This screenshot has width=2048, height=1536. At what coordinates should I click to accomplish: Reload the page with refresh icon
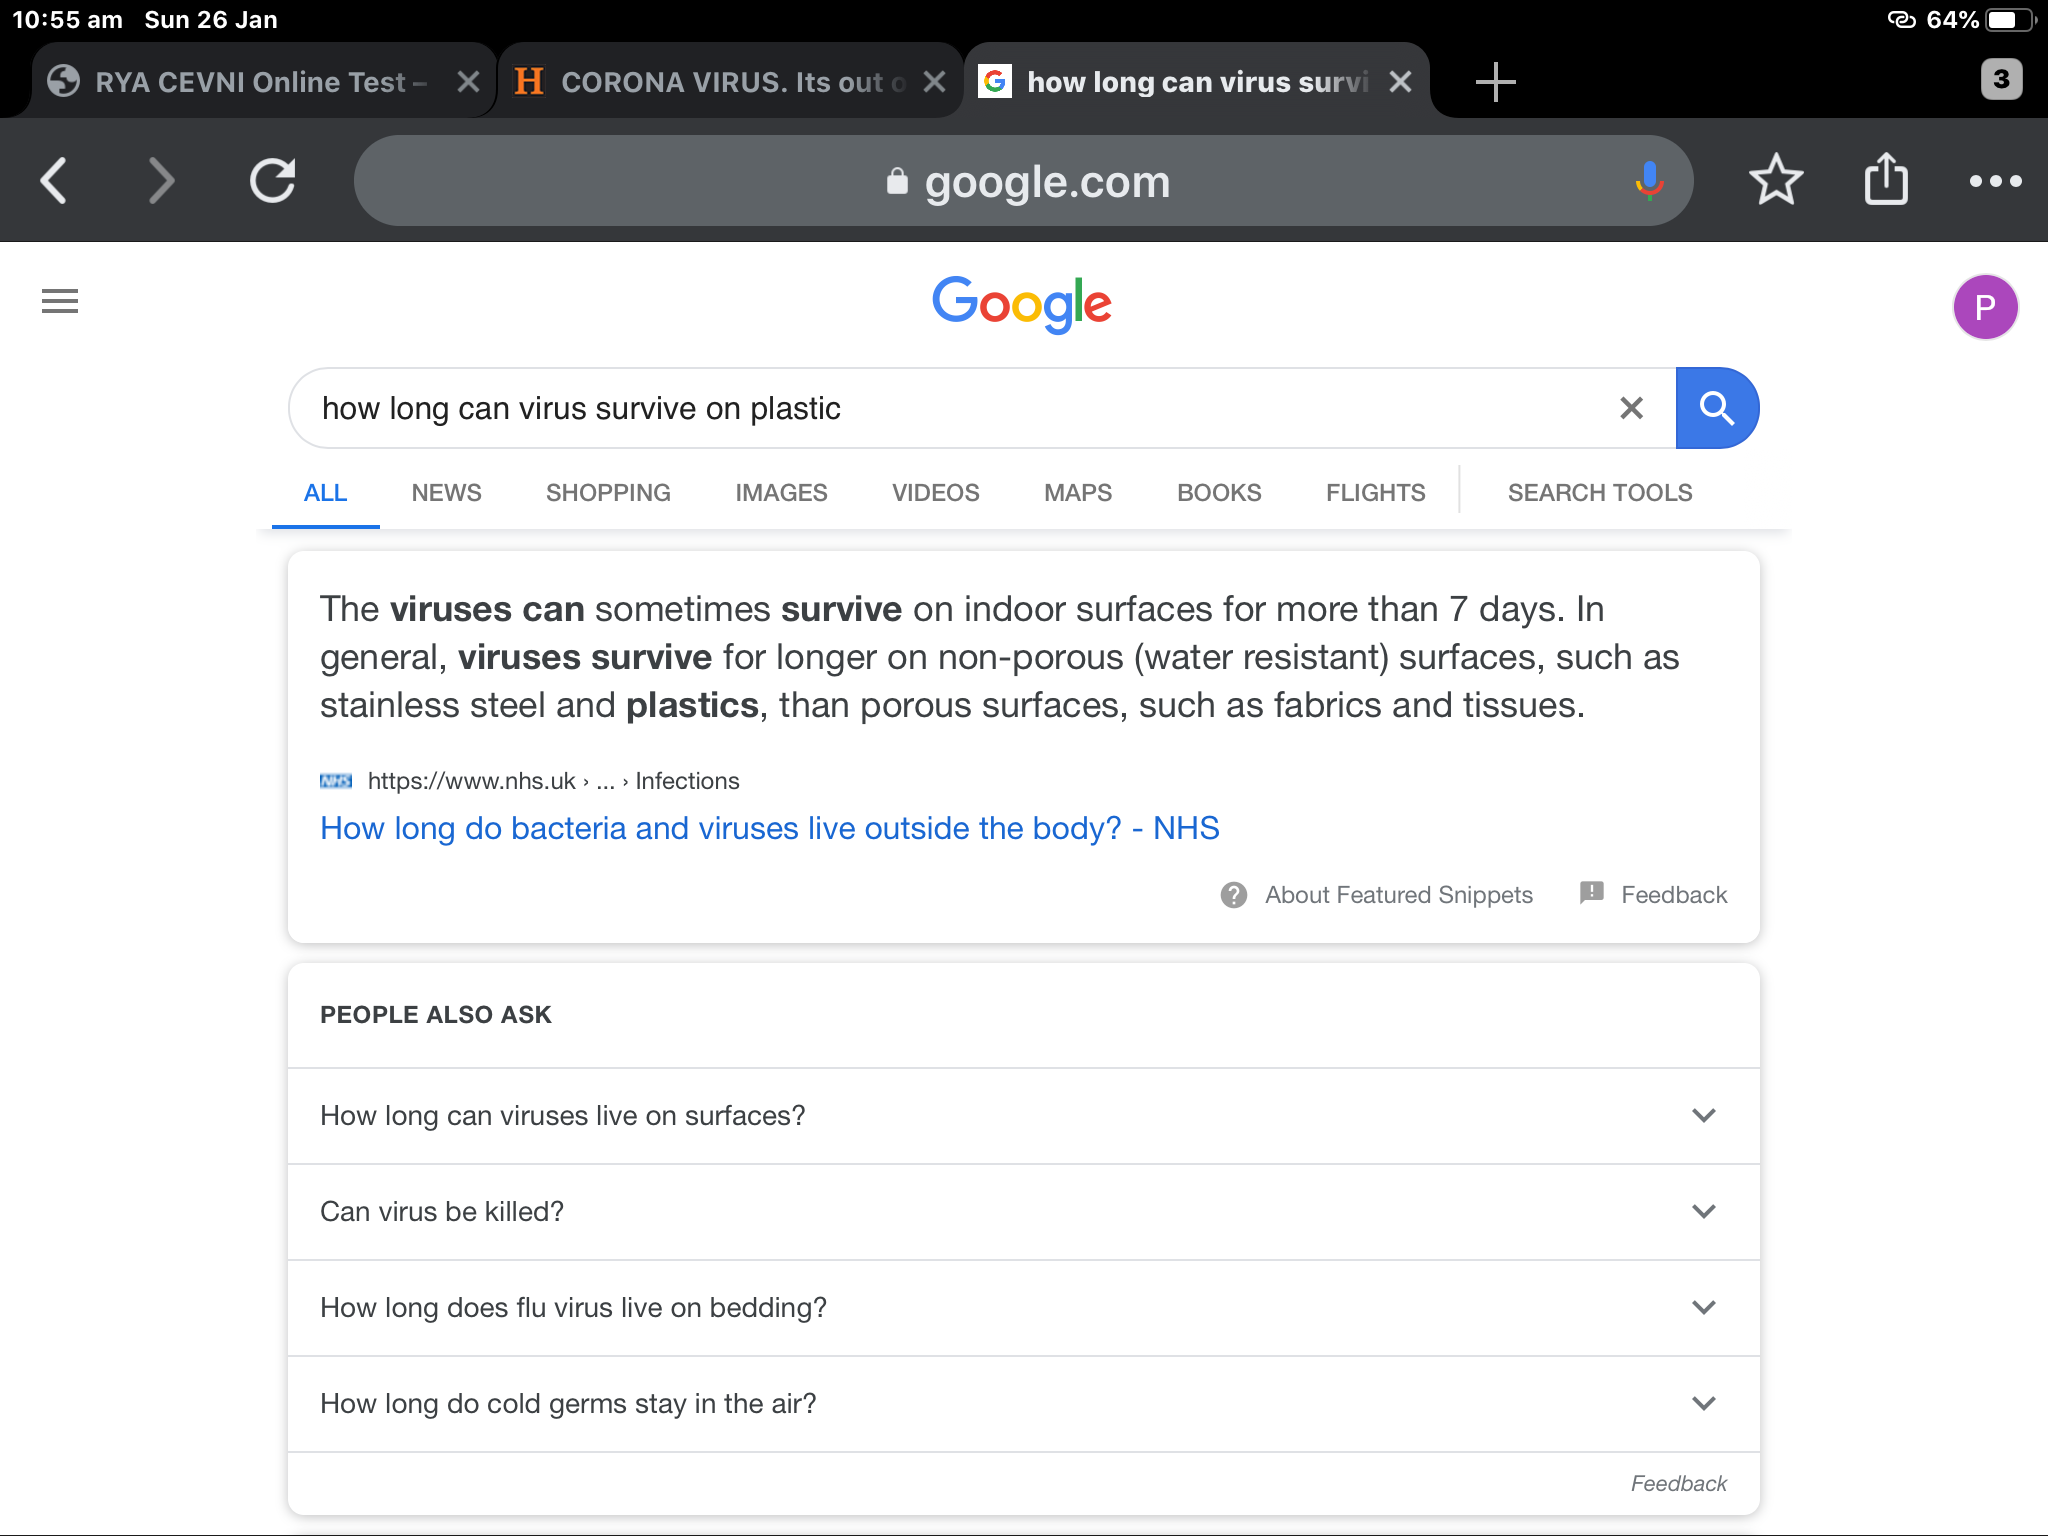272,181
